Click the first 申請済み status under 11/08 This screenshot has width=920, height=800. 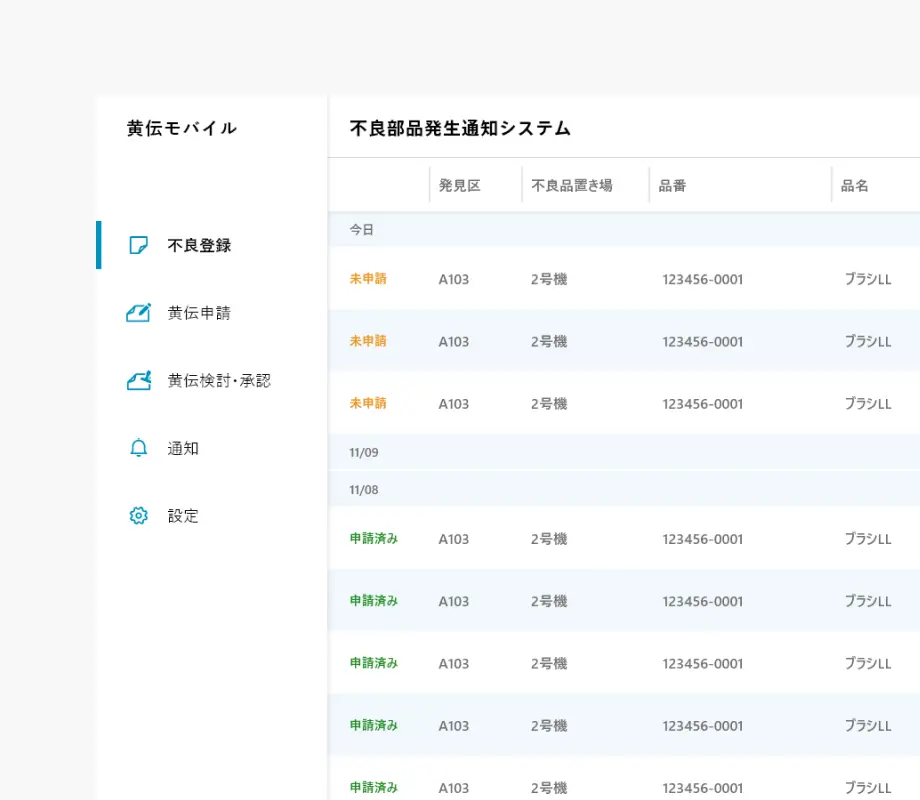(x=374, y=539)
